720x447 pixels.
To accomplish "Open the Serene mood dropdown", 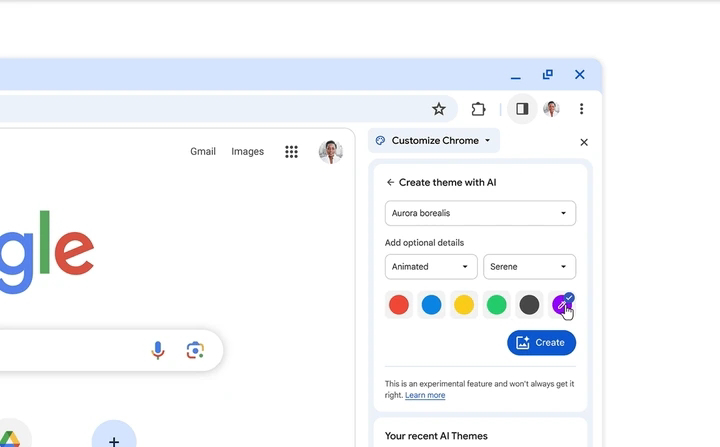I will tap(529, 267).
